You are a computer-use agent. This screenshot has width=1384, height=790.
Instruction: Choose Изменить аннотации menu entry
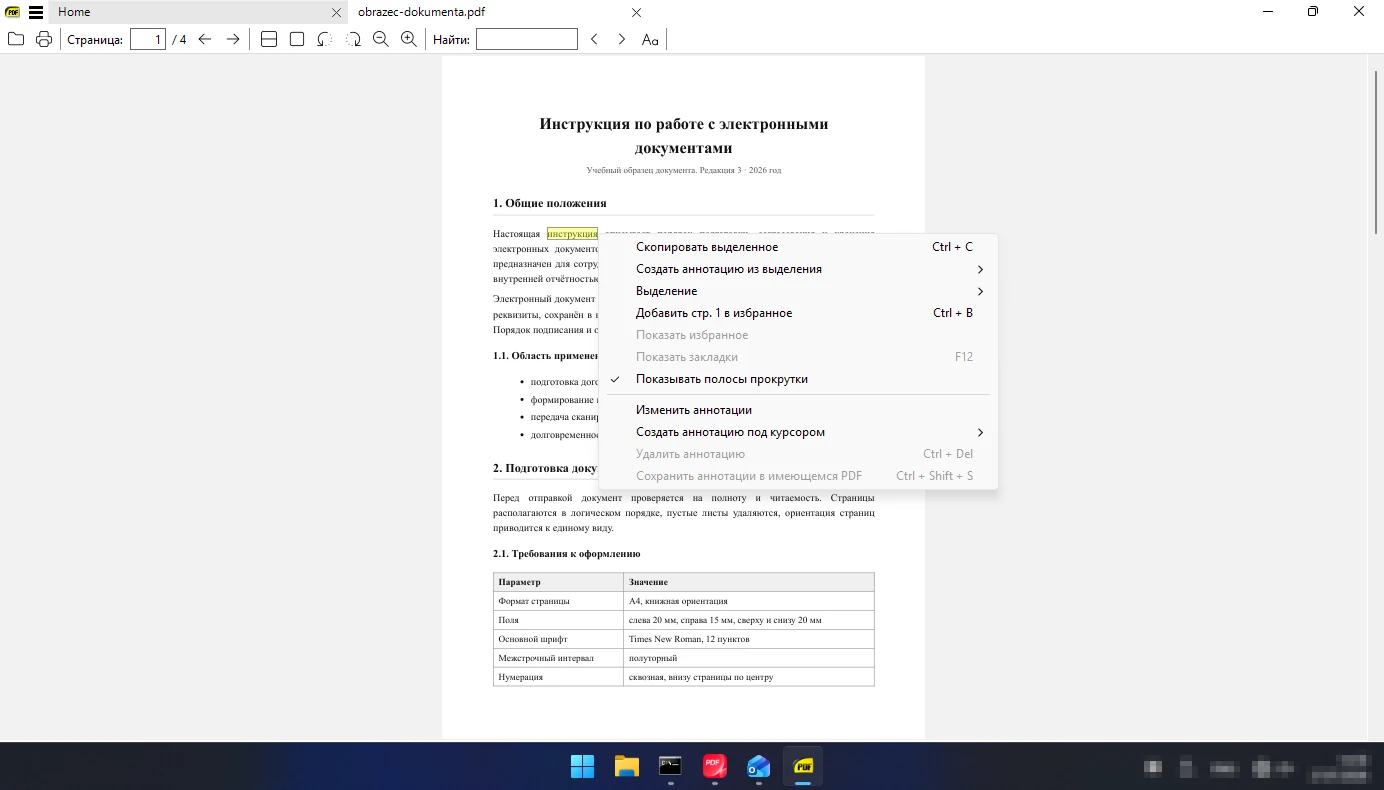tap(798, 410)
